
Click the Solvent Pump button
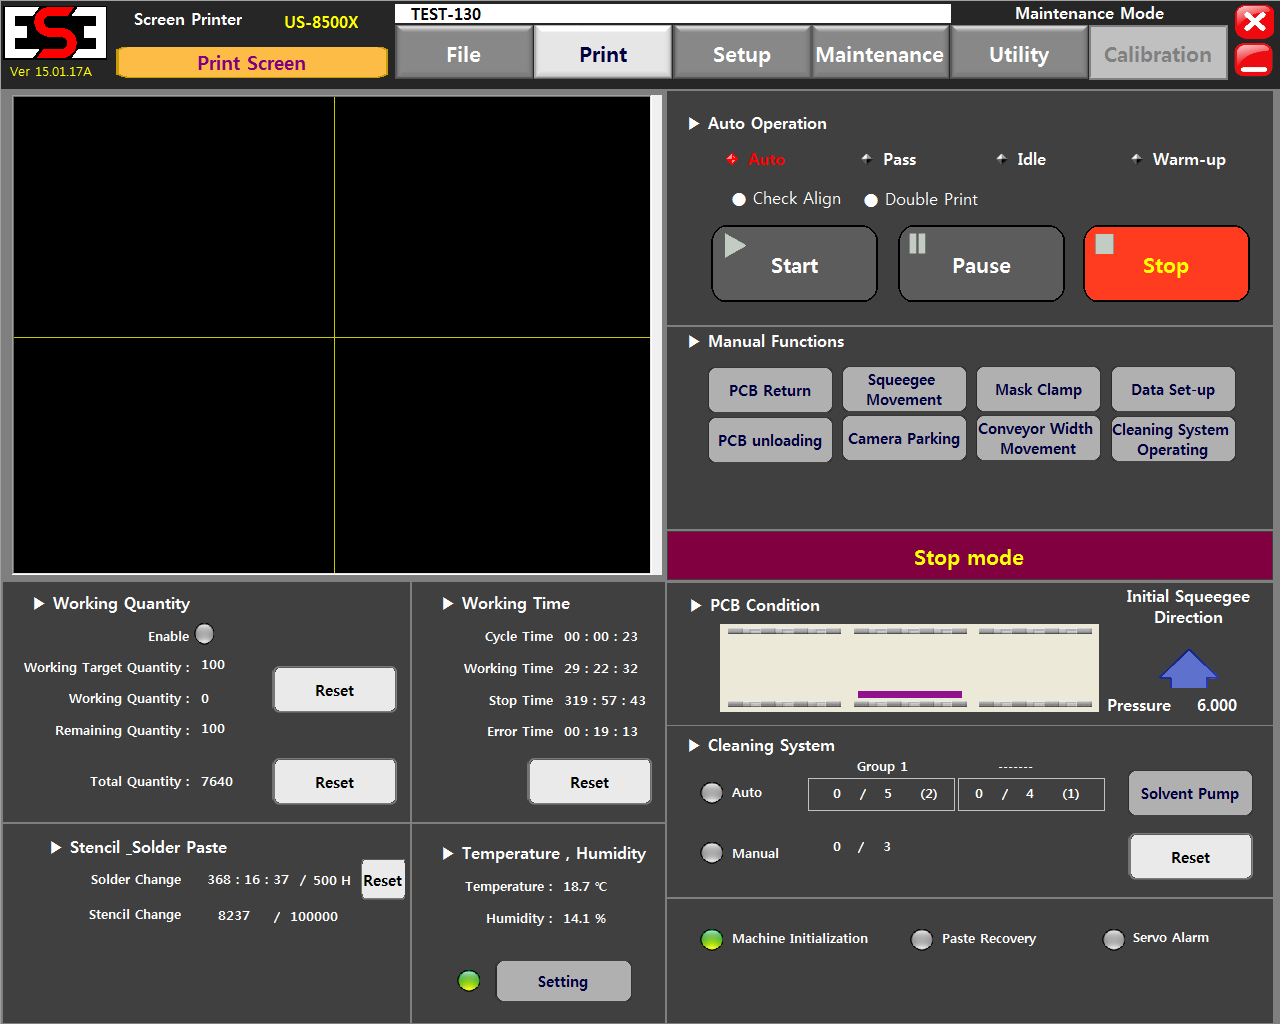(x=1189, y=793)
